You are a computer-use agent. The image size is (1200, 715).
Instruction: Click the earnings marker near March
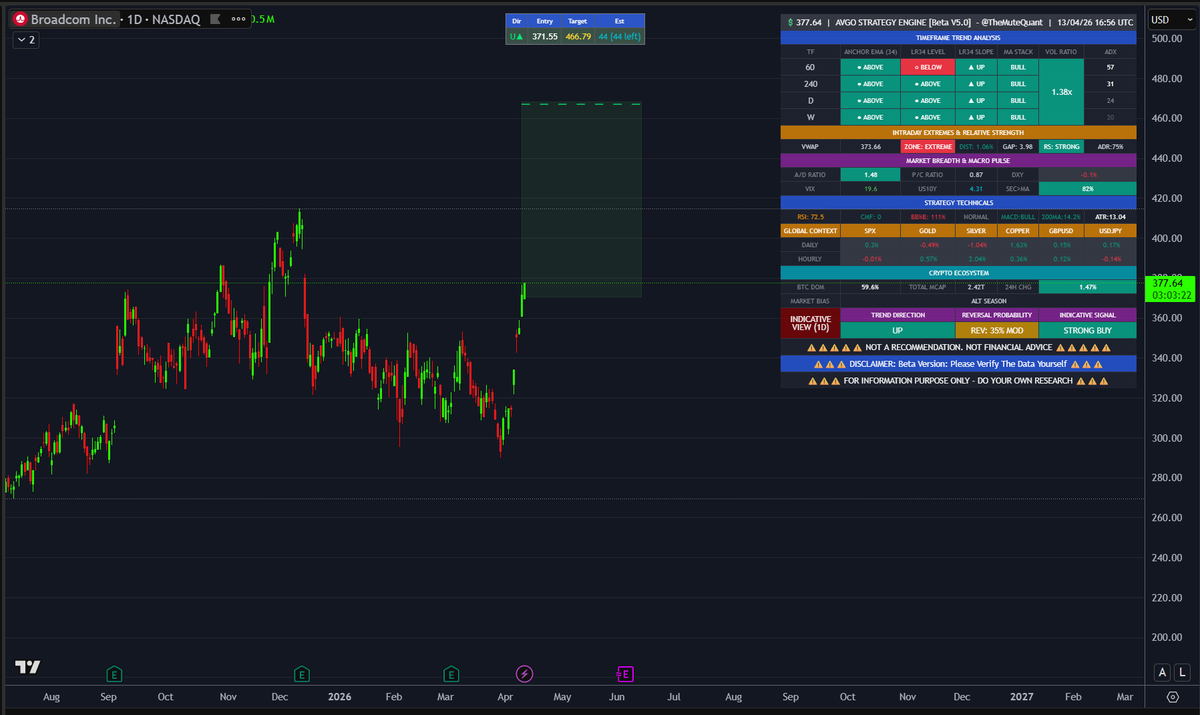451,673
